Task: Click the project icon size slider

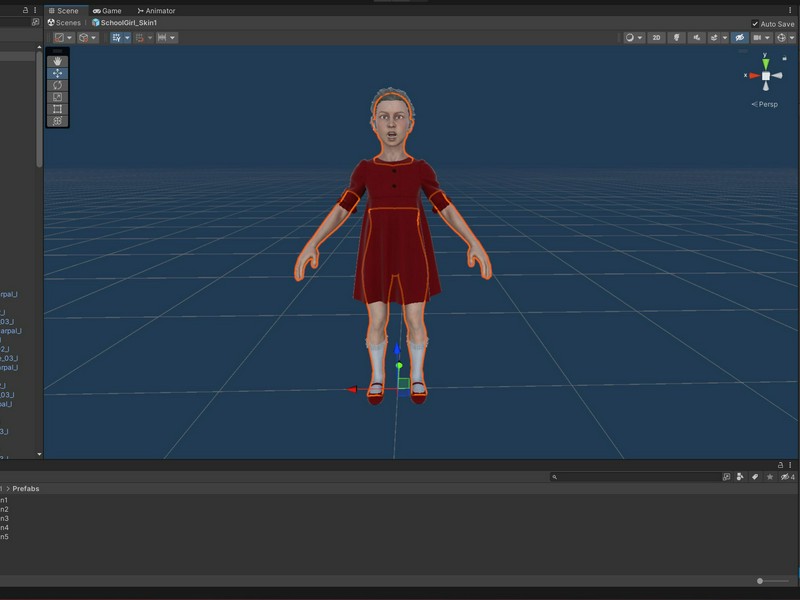Action: (x=773, y=581)
